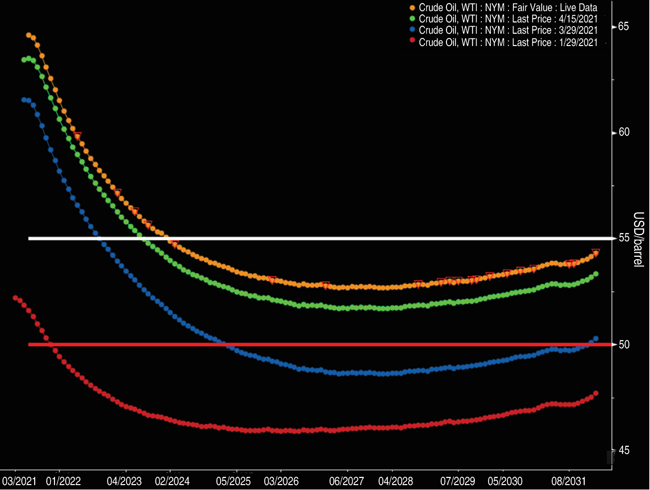Viewport: 650px width, 490px height.
Task: Select the 'Fair Value : Live Data' legend label
Action: (x=509, y=8)
